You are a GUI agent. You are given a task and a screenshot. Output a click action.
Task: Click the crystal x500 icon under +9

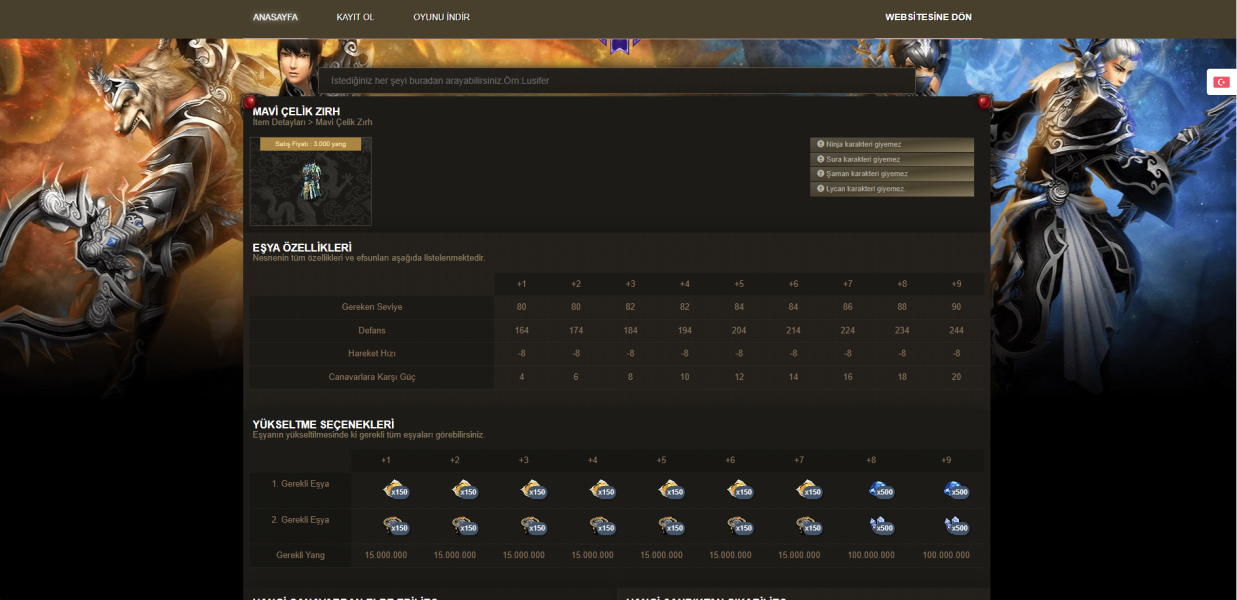(x=955, y=525)
